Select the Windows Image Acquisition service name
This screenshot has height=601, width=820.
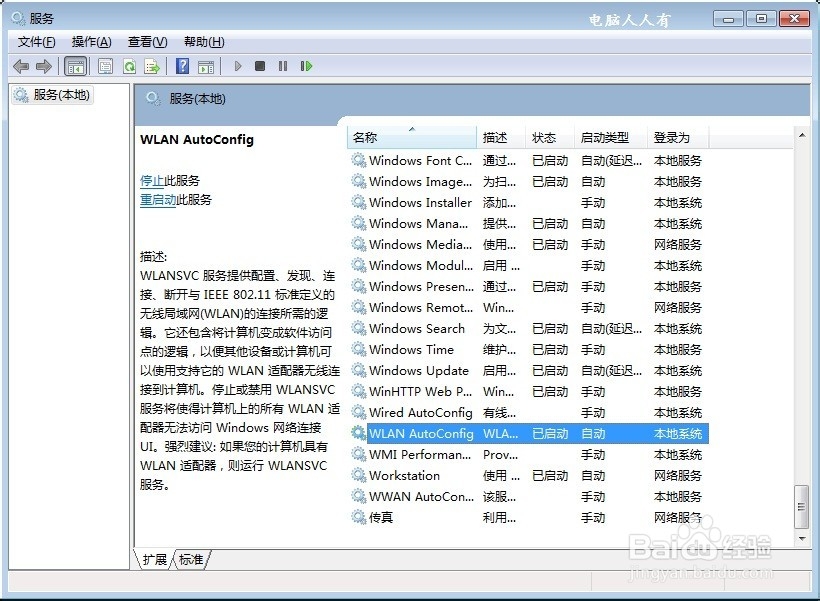click(420, 182)
